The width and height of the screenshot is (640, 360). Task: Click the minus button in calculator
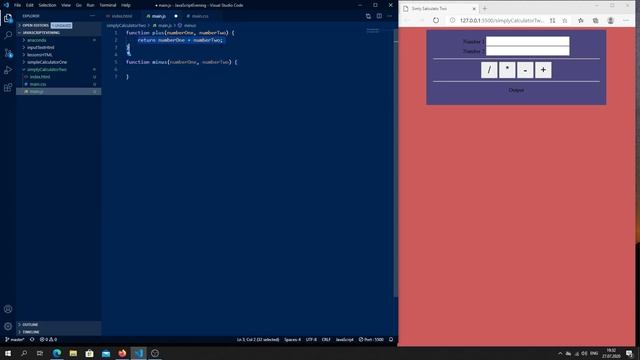pos(525,70)
